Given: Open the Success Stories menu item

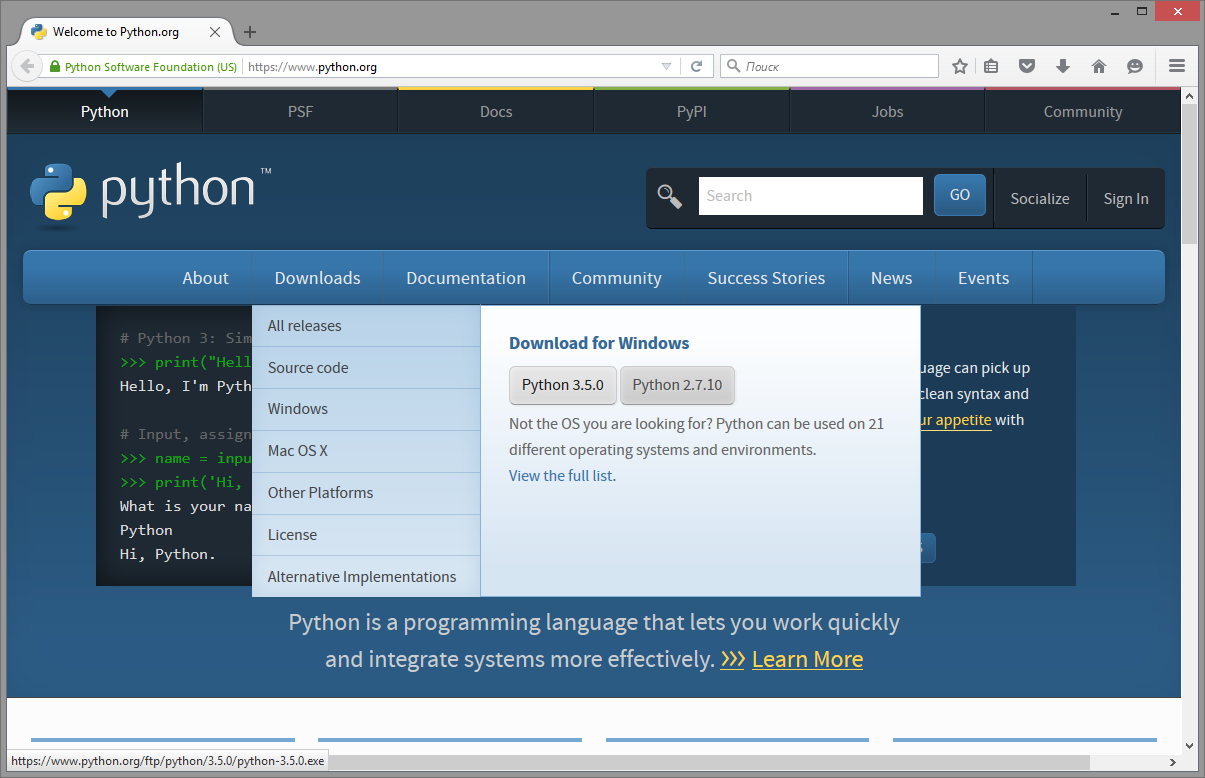Looking at the screenshot, I should click(766, 278).
